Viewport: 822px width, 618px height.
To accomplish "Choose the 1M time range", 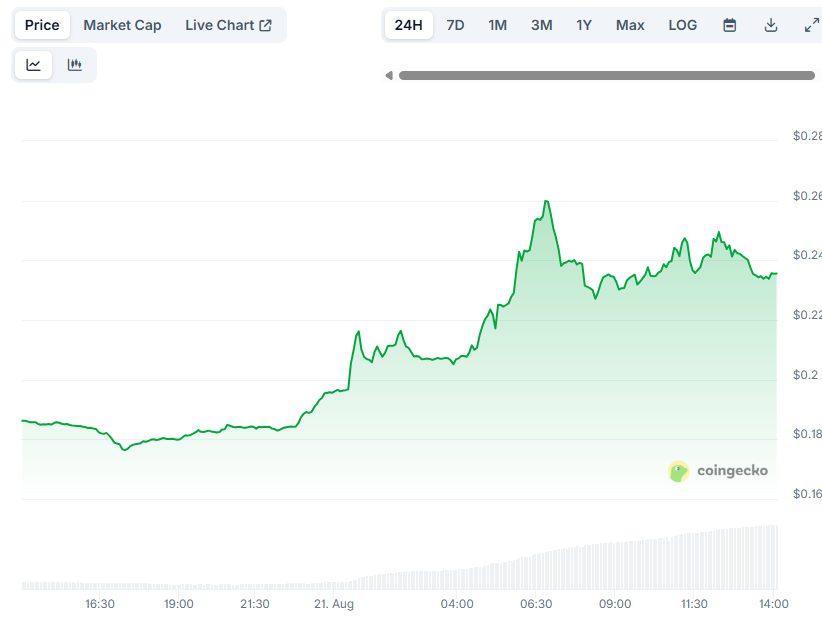I will 497,25.
